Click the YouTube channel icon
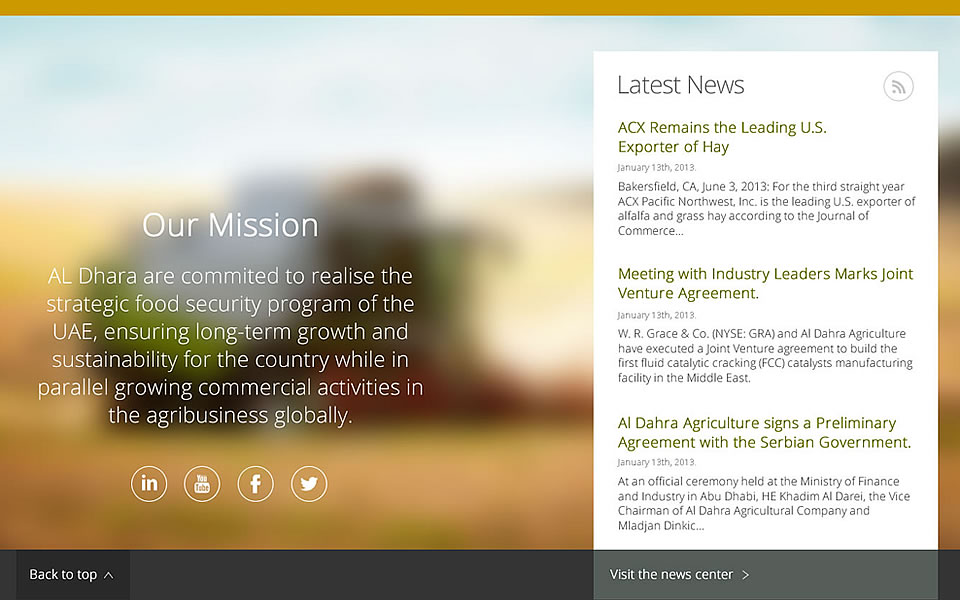The width and height of the screenshot is (960, 600). [202, 484]
